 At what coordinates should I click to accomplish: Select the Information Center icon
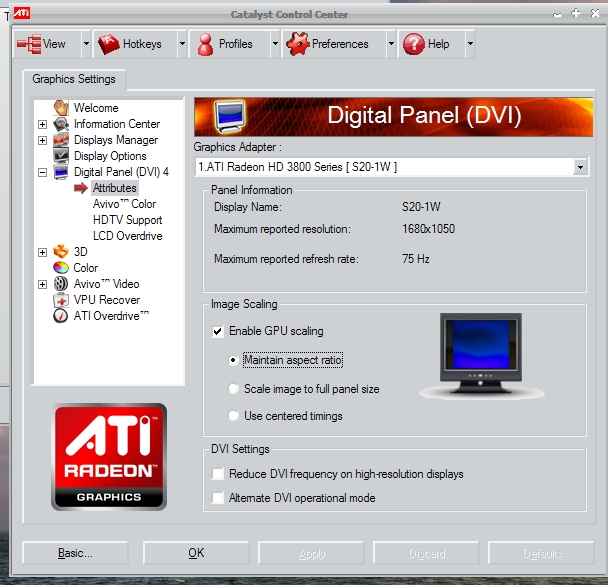[x=61, y=124]
